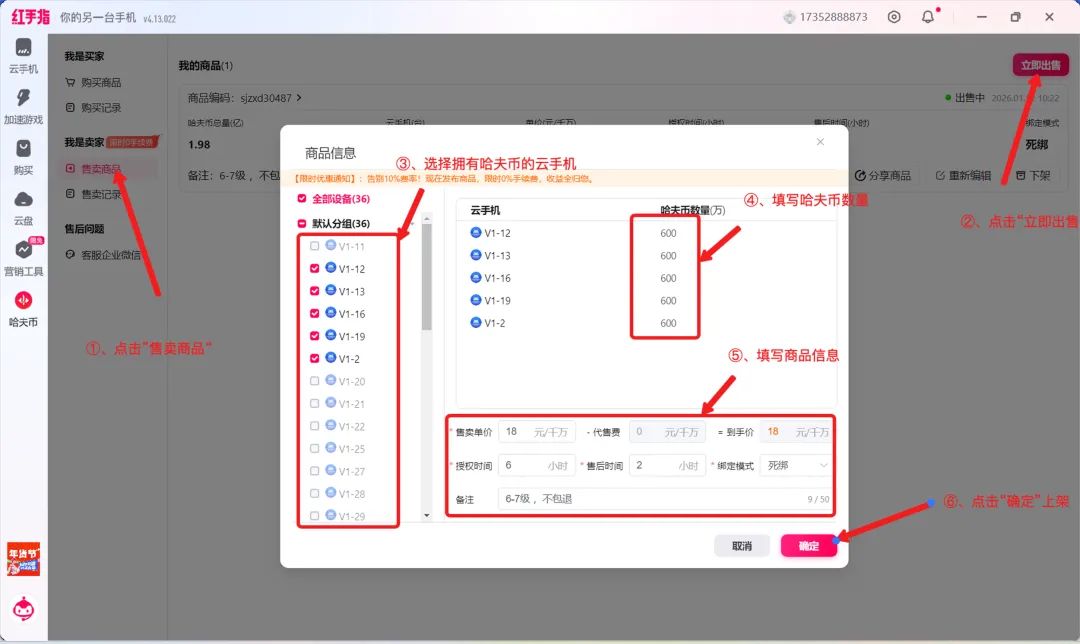Click the 到手价 result field

(796, 432)
